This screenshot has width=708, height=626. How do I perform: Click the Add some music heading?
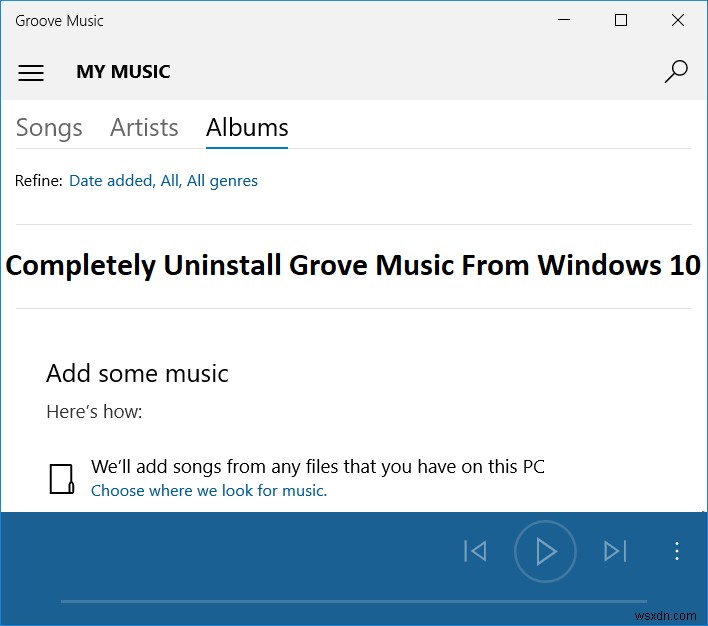click(x=137, y=374)
